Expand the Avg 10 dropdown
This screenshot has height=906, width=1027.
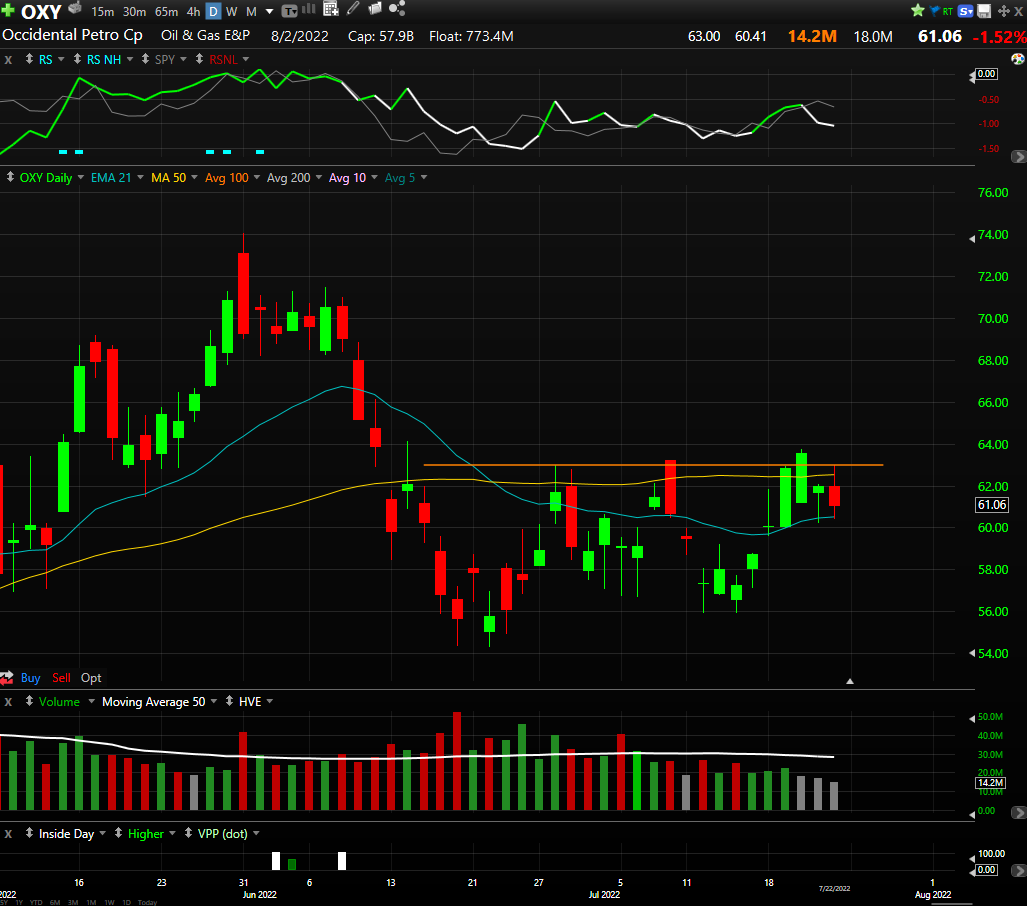point(375,178)
